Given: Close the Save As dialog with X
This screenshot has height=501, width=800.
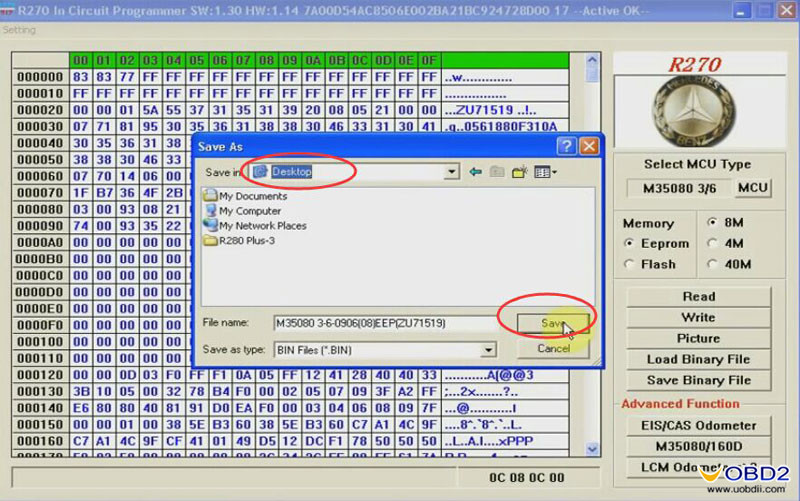Looking at the screenshot, I should point(589,146).
